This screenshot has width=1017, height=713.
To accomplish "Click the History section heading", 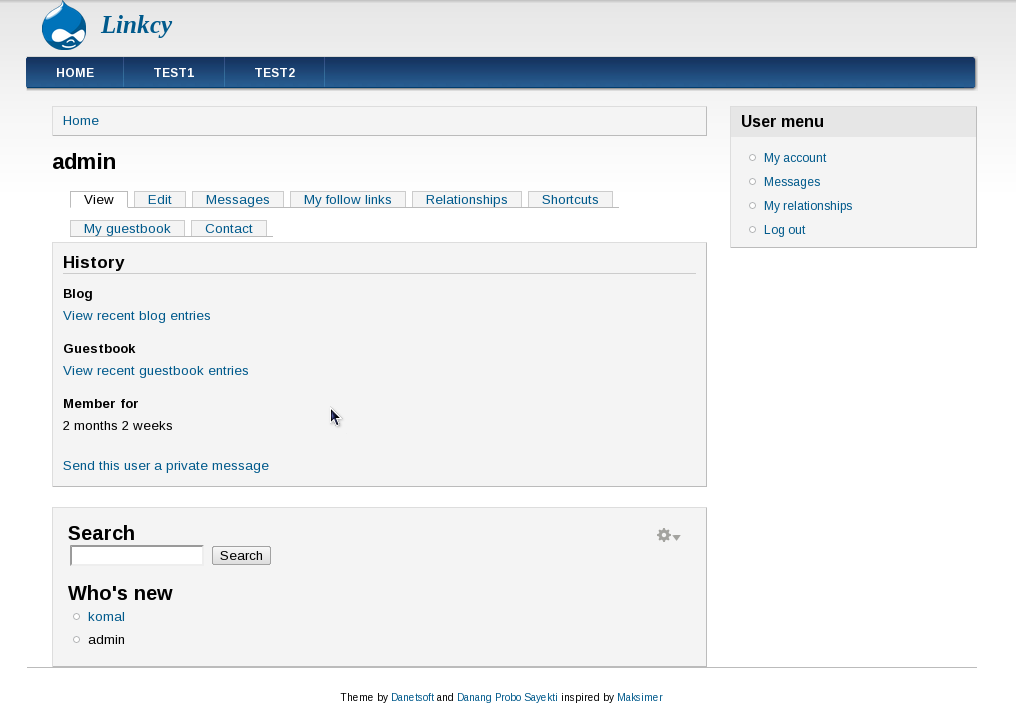I will pyautogui.click(x=93, y=262).
